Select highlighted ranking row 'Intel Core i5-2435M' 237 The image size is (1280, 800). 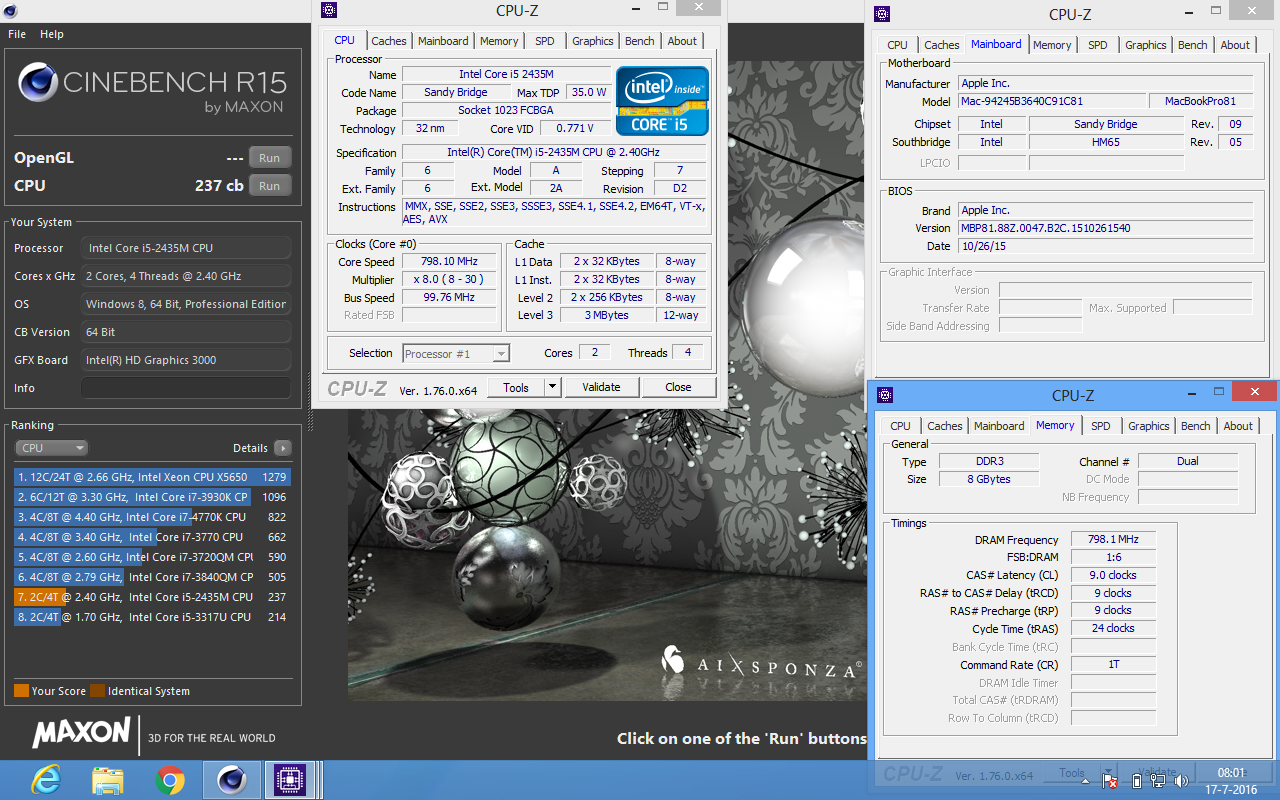pyautogui.click(x=151, y=597)
